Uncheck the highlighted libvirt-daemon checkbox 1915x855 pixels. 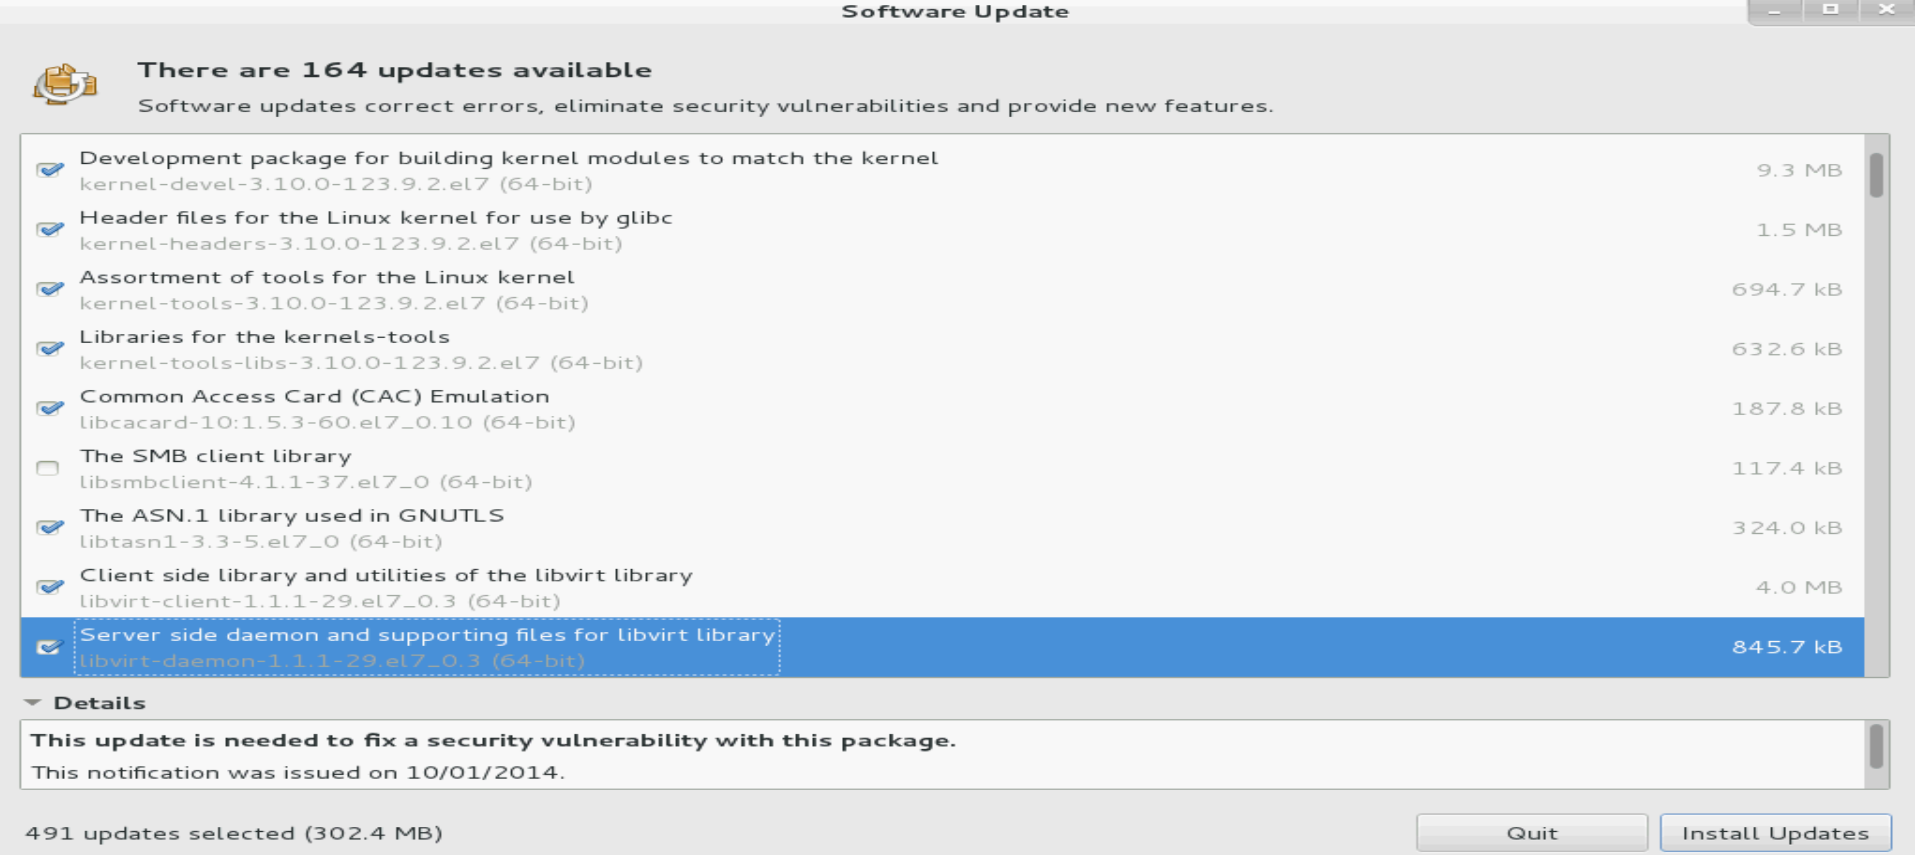(48, 647)
